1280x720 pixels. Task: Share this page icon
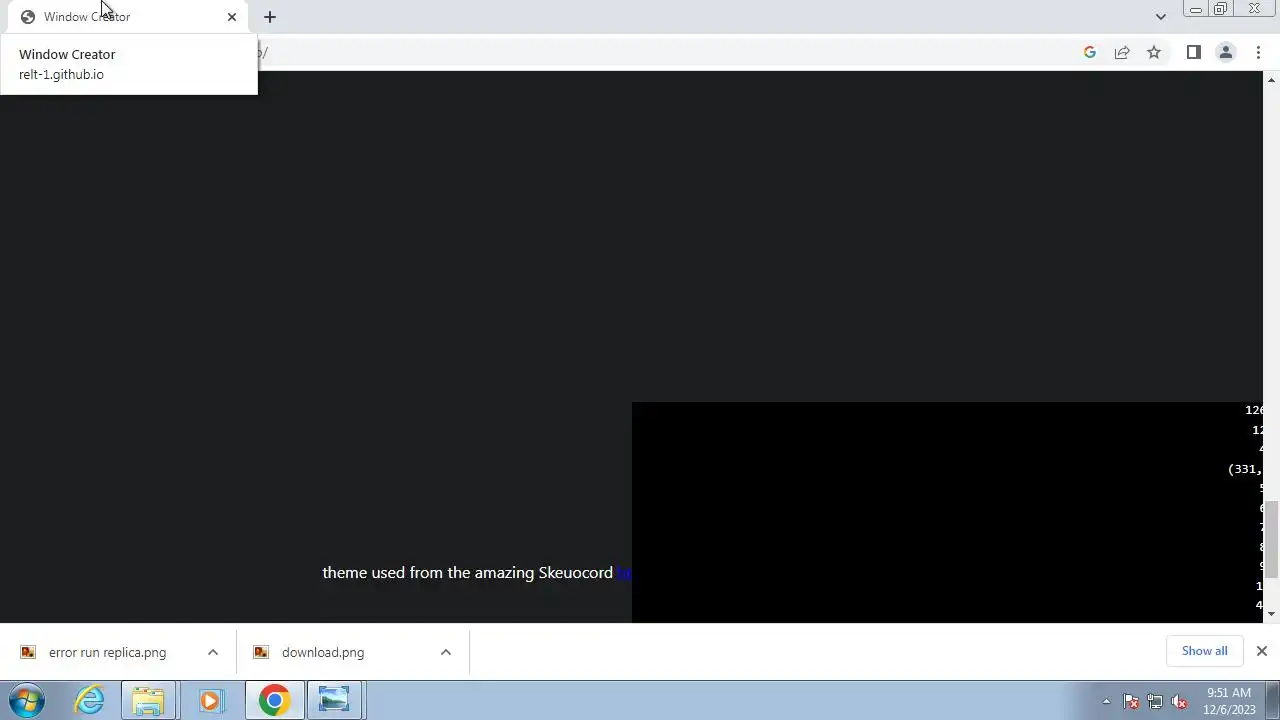pyautogui.click(x=1122, y=52)
